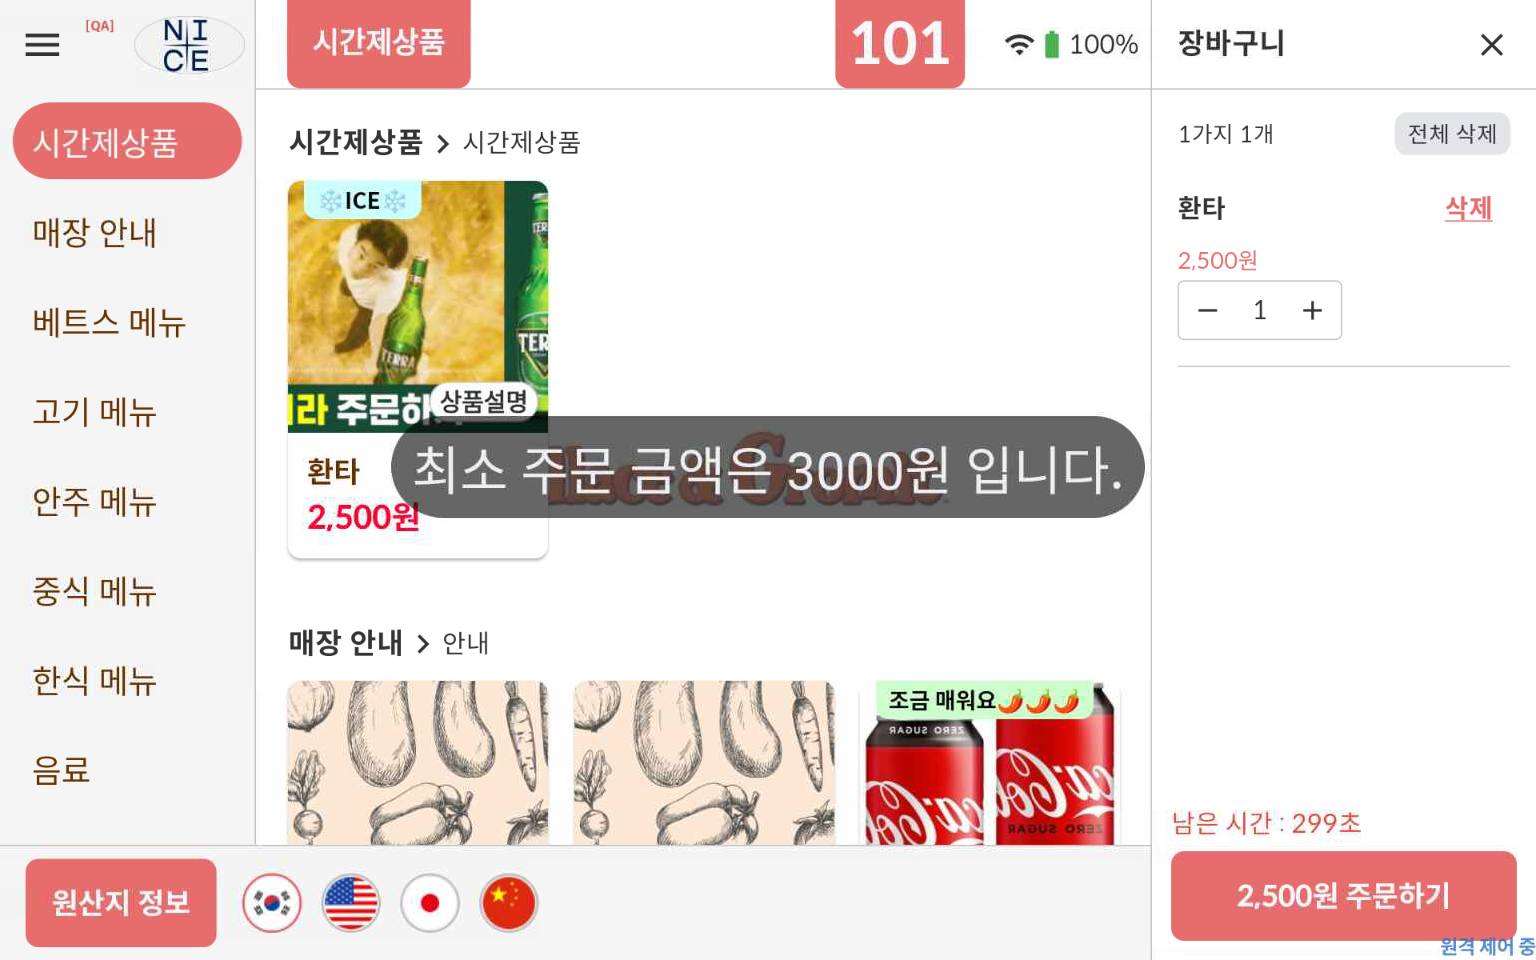Open the 매장 안내 menu category
The height and width of the screenshot is (960, 1536).
(x=95, y=232)
